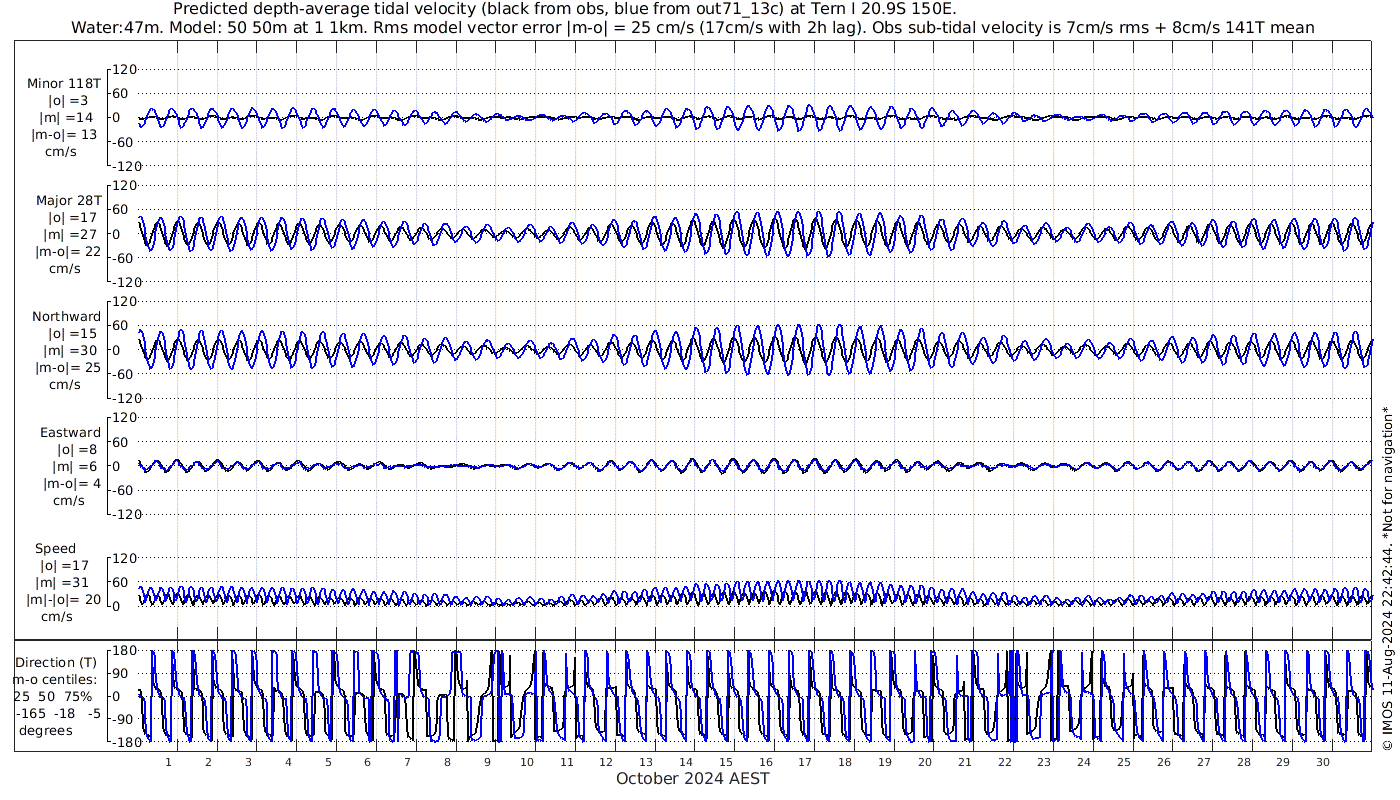Screen dimensions: 1400x800
Task: Click '|m|-|o|= 20' in the Speed panel
Action: click(x=64, y=600)
